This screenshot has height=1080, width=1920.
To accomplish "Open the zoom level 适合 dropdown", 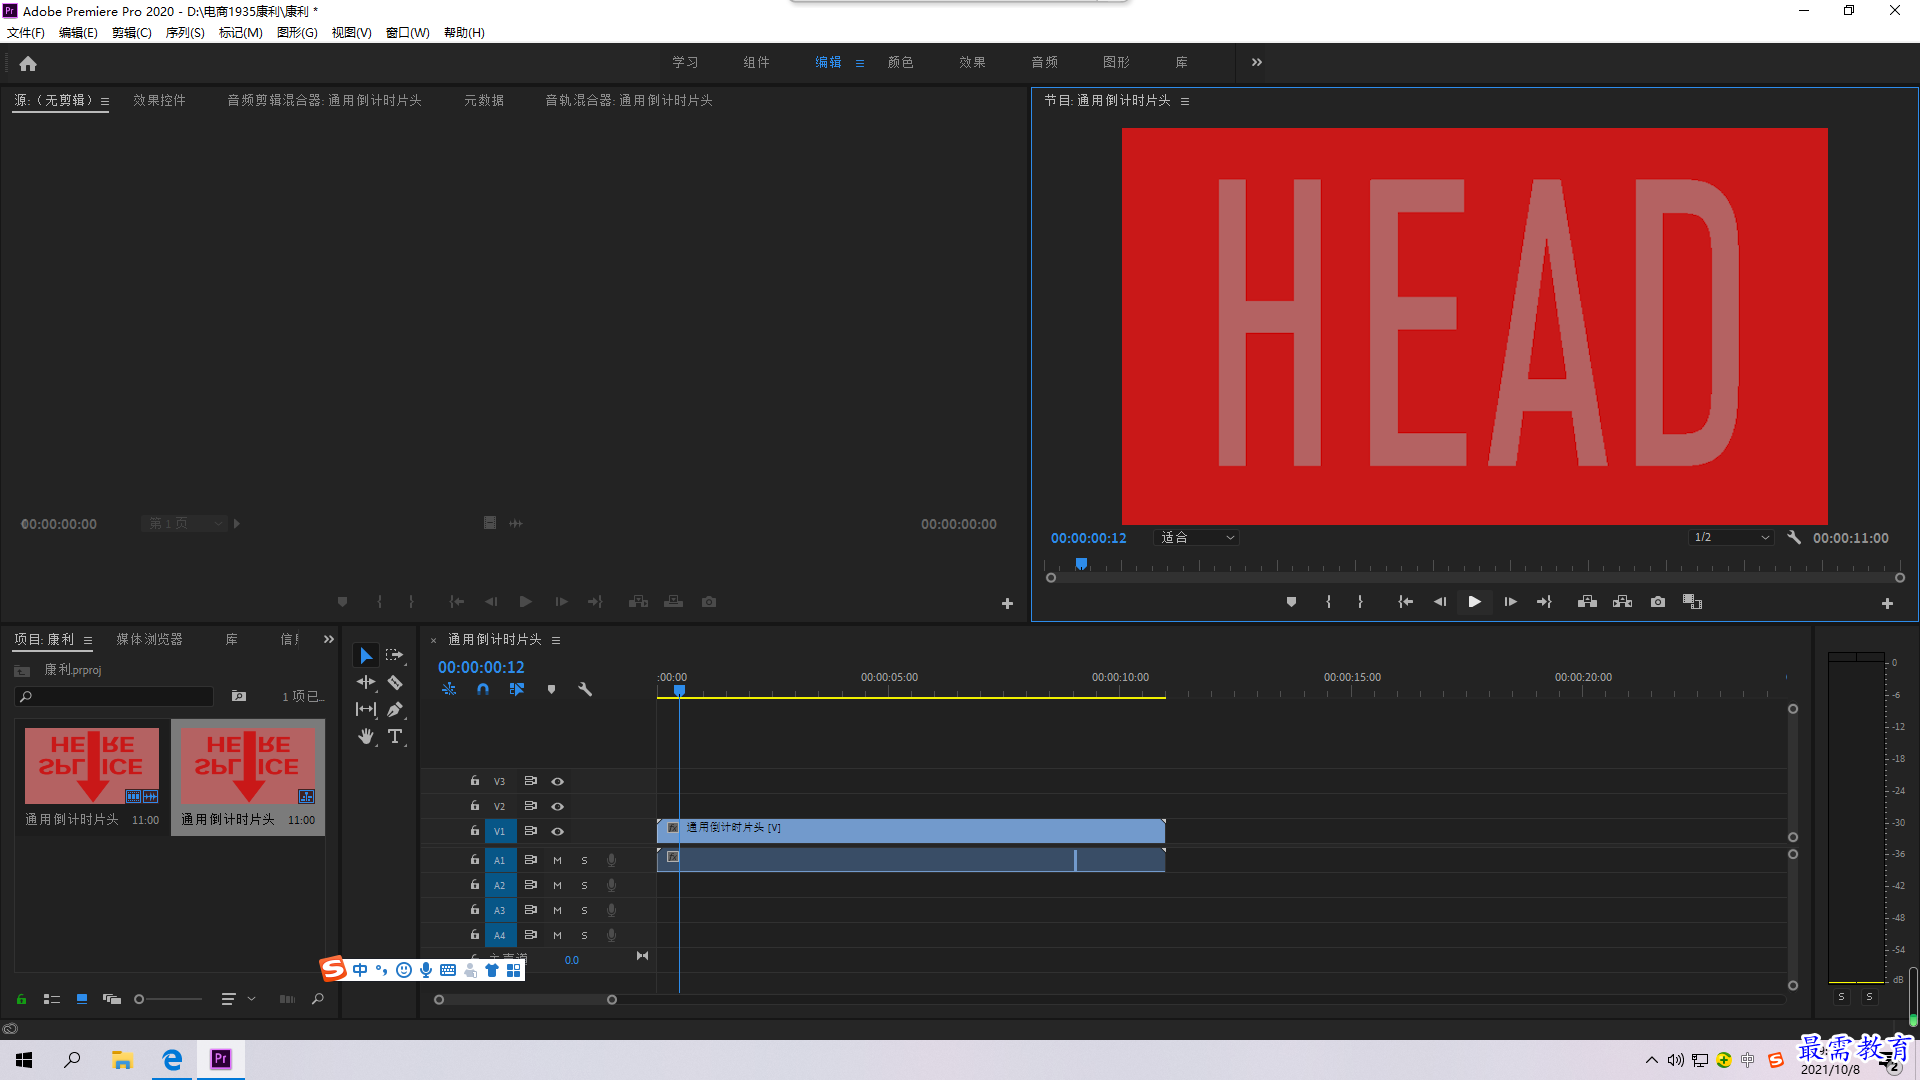I will 1197,538.
